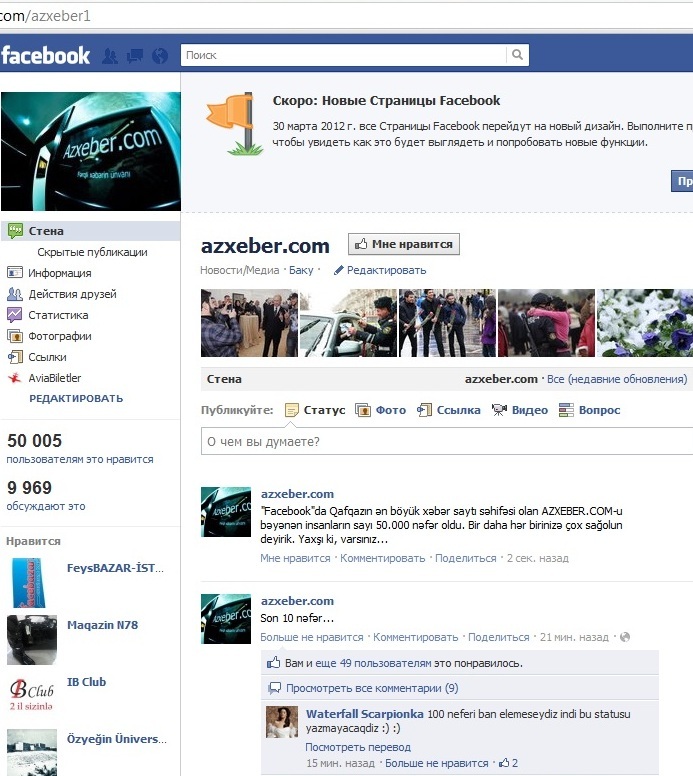Open photo strip image of embracing people
This screenshot has width=693, height=776.
[546, 323]
